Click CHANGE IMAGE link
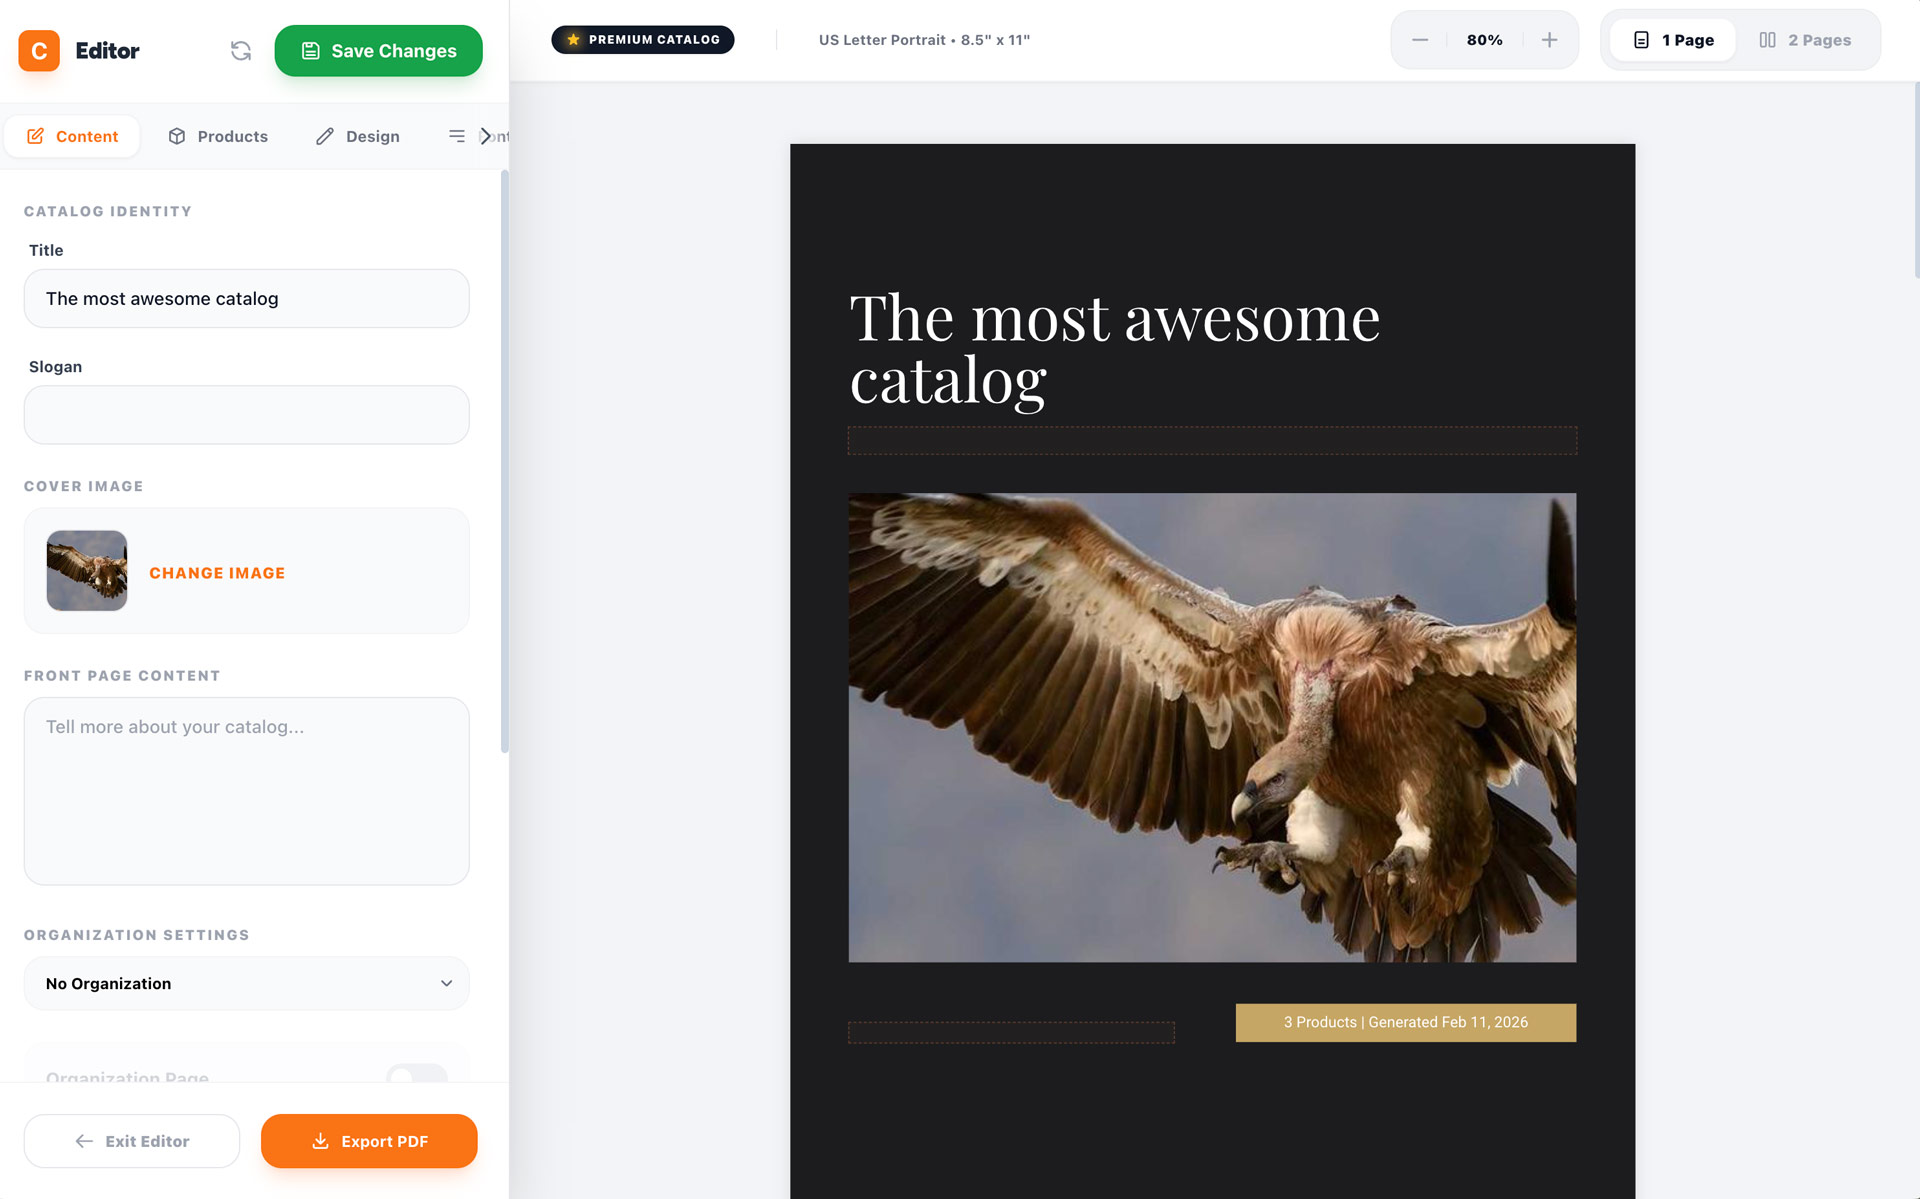This screenshot has height=1199, width=1920. click(x=217, y=573)
